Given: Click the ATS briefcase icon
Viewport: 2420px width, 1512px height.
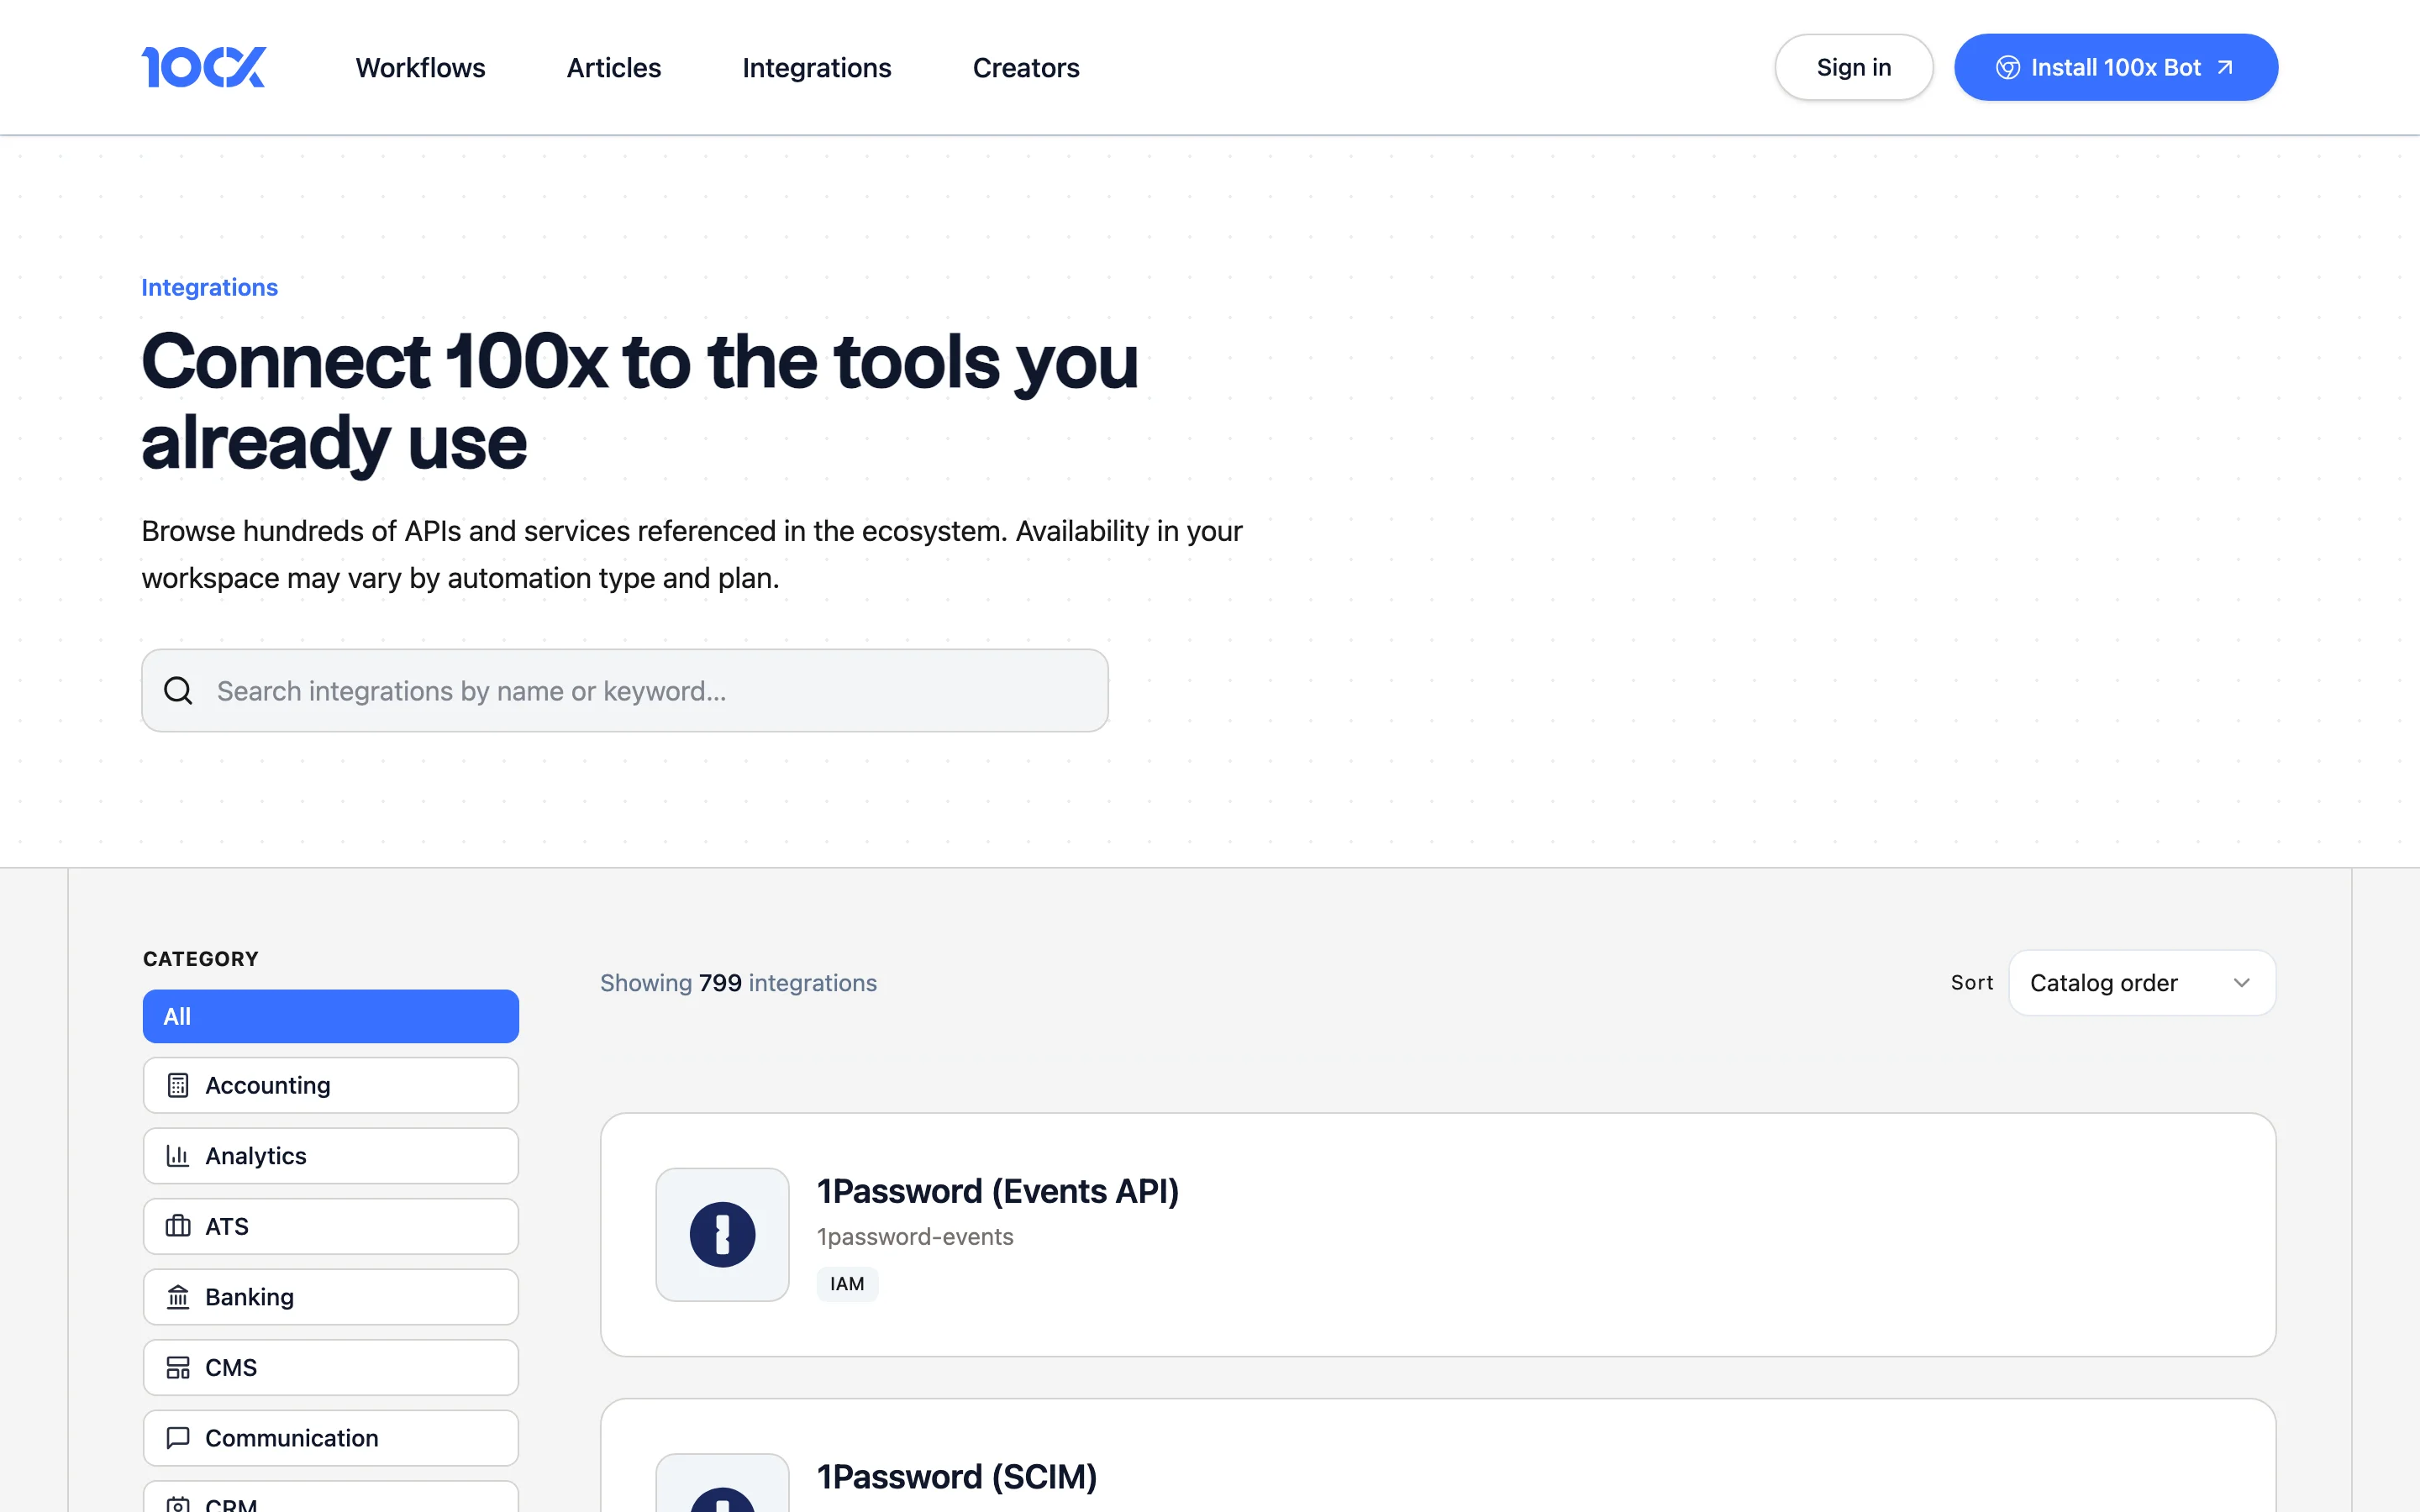Looking at the screenshot, I should pos(178,1226).
